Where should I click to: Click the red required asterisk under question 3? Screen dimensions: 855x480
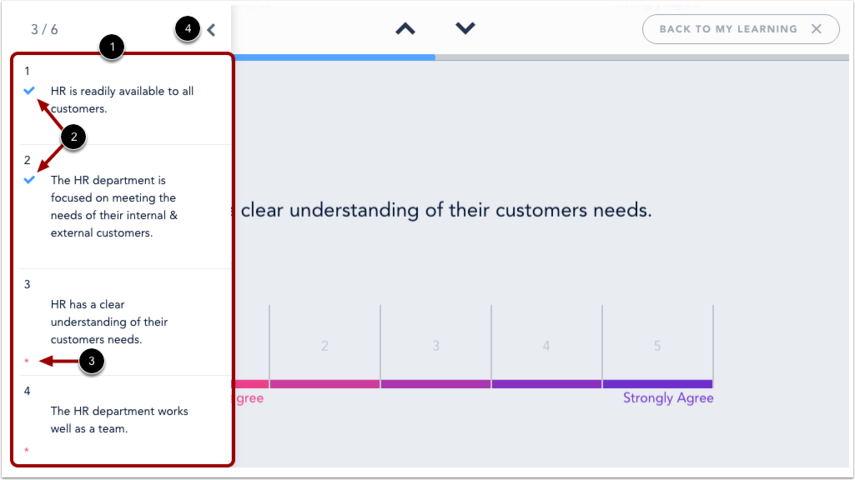coord(27,361)
